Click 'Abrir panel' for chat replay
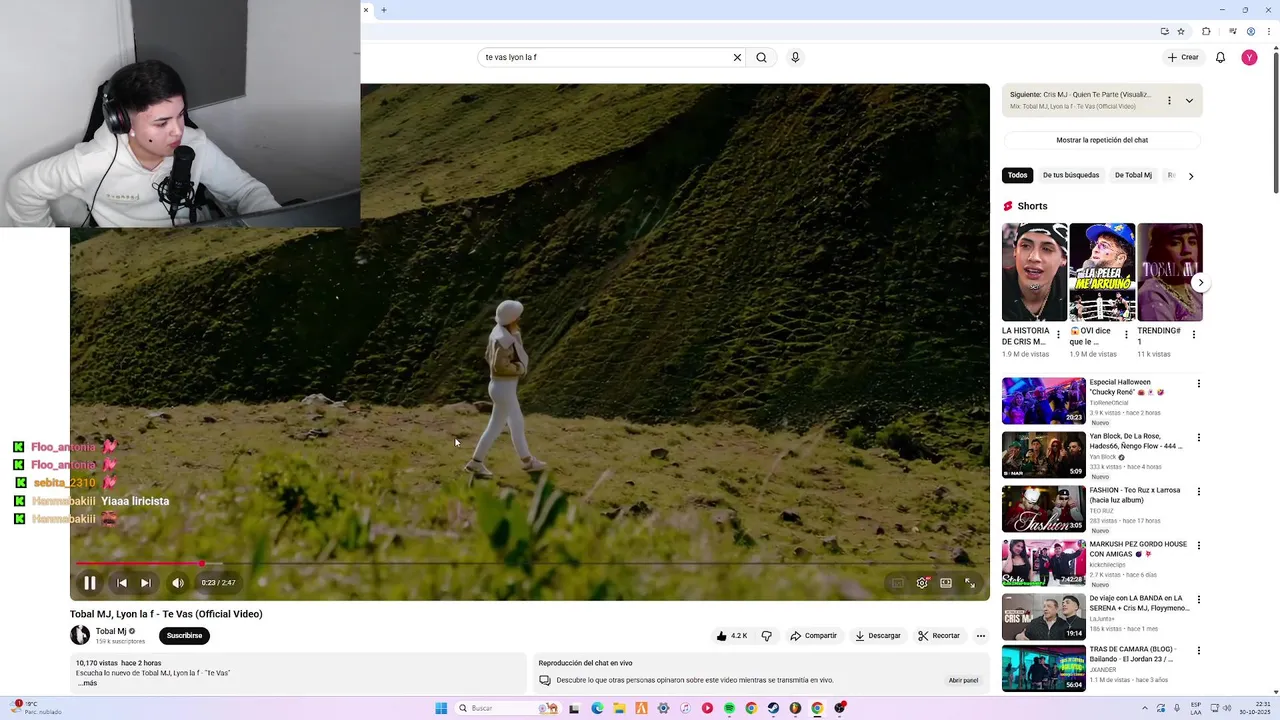 (x=963, y=680)
